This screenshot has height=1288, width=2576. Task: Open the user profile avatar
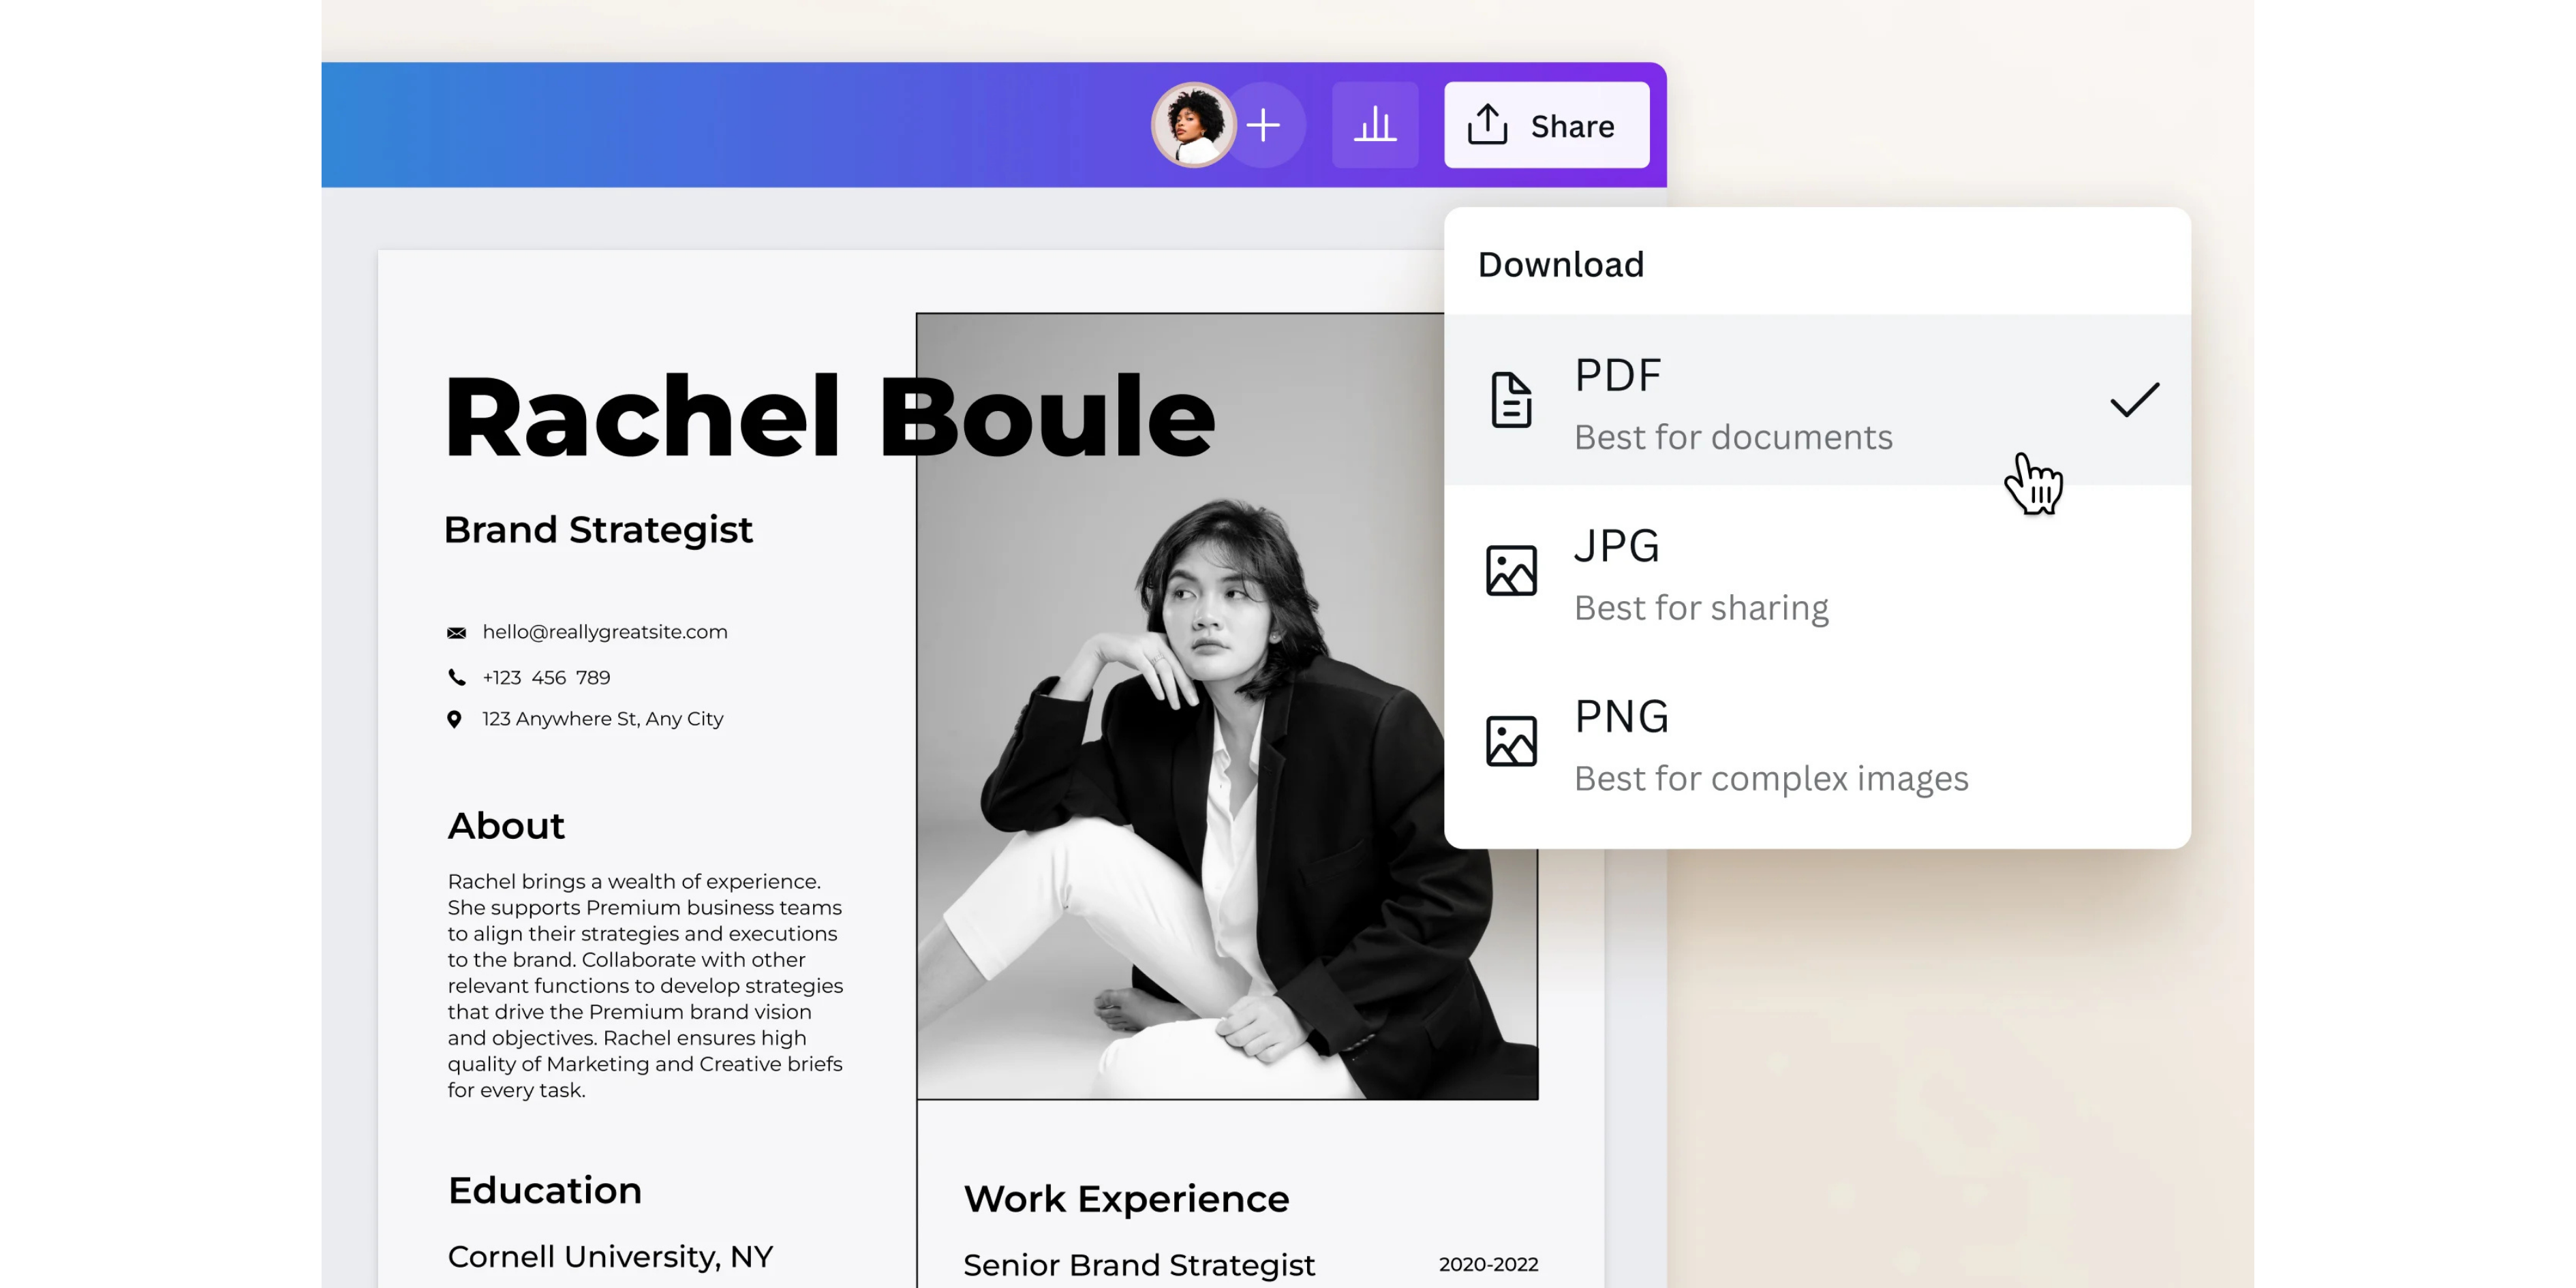pos(1194,125)
